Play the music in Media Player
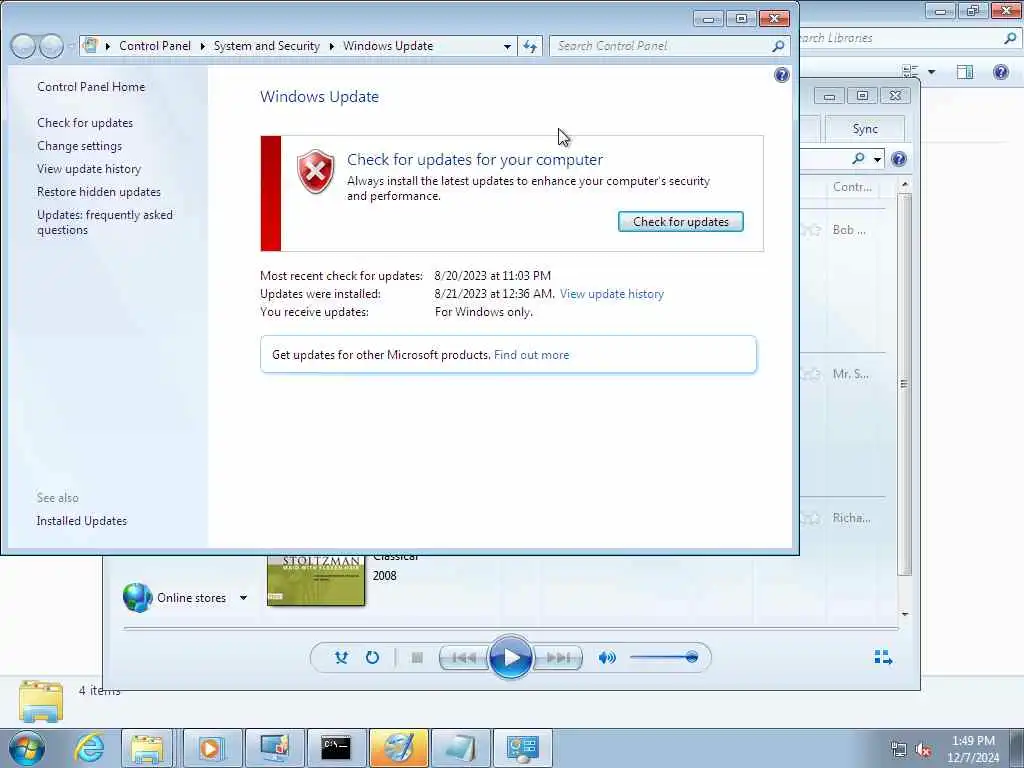The height and width of the screenshot is (768, 1024). coord(511,657)
